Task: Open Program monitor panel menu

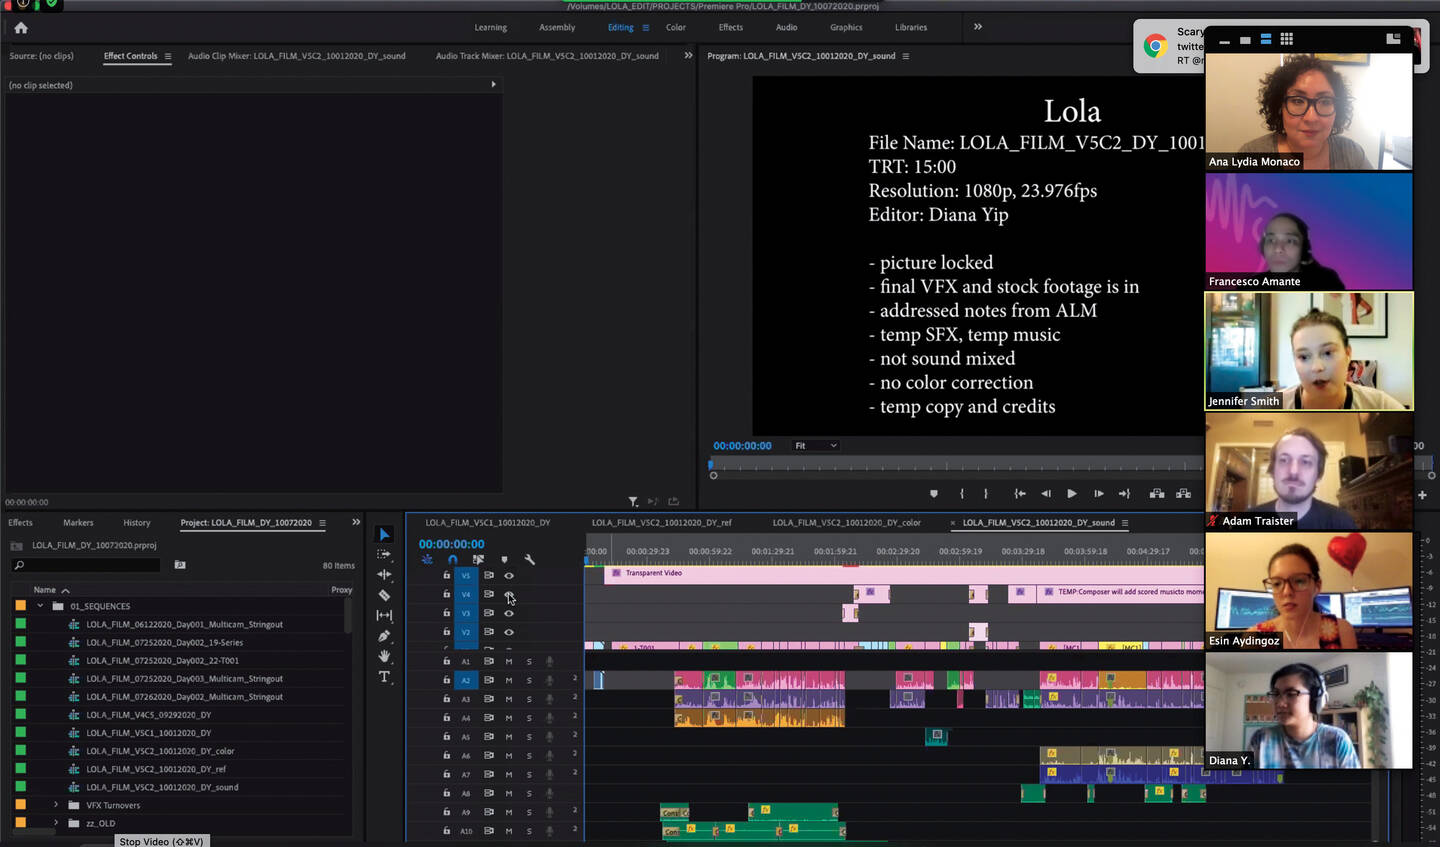Action: (906, 56)
